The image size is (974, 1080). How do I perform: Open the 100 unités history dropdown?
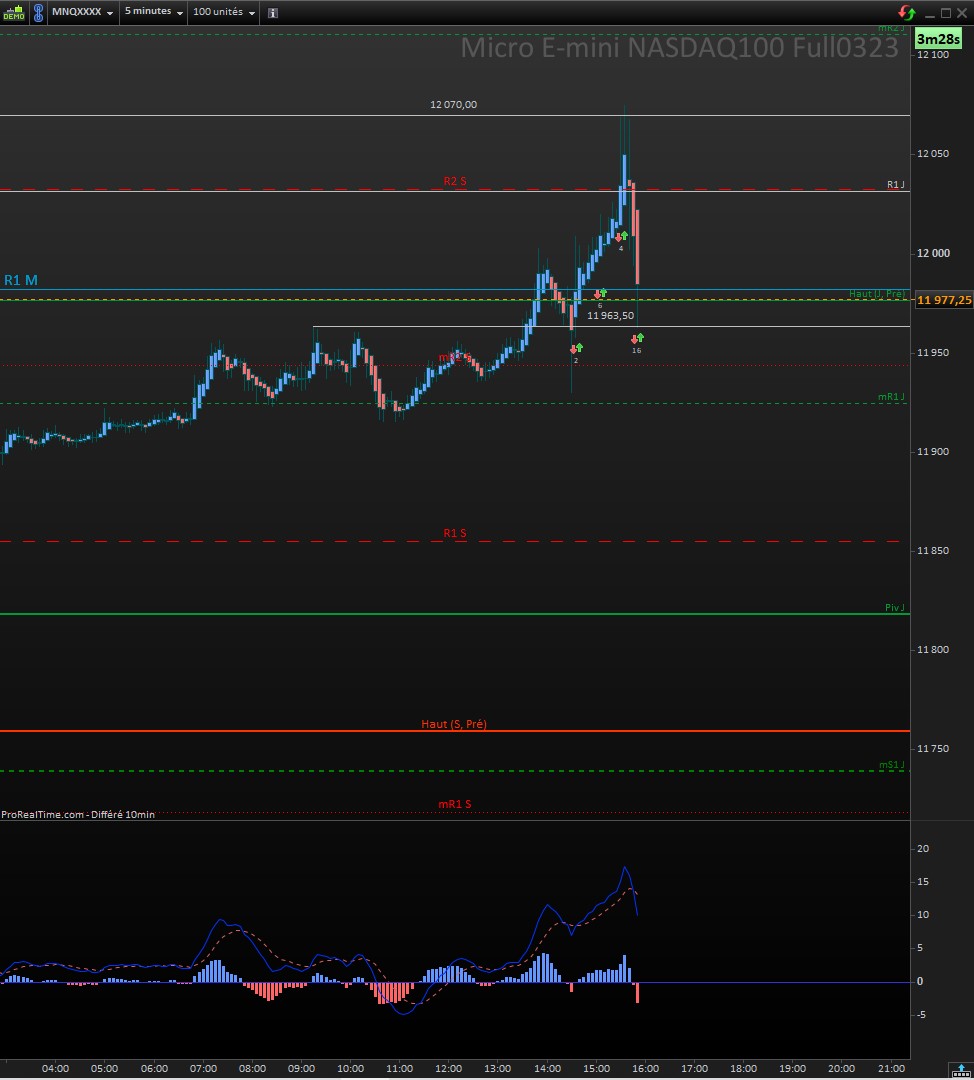click(224, 12)
